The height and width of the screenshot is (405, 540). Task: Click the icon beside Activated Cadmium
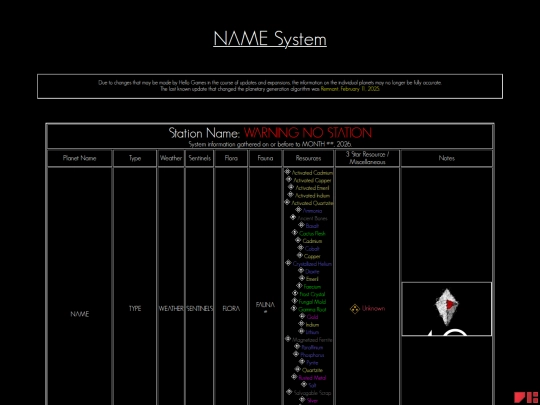click(x=288, y=172)
